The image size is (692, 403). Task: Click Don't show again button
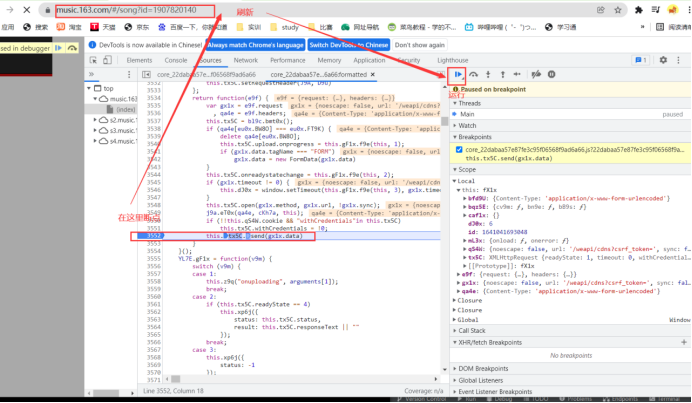click(420, 45)
